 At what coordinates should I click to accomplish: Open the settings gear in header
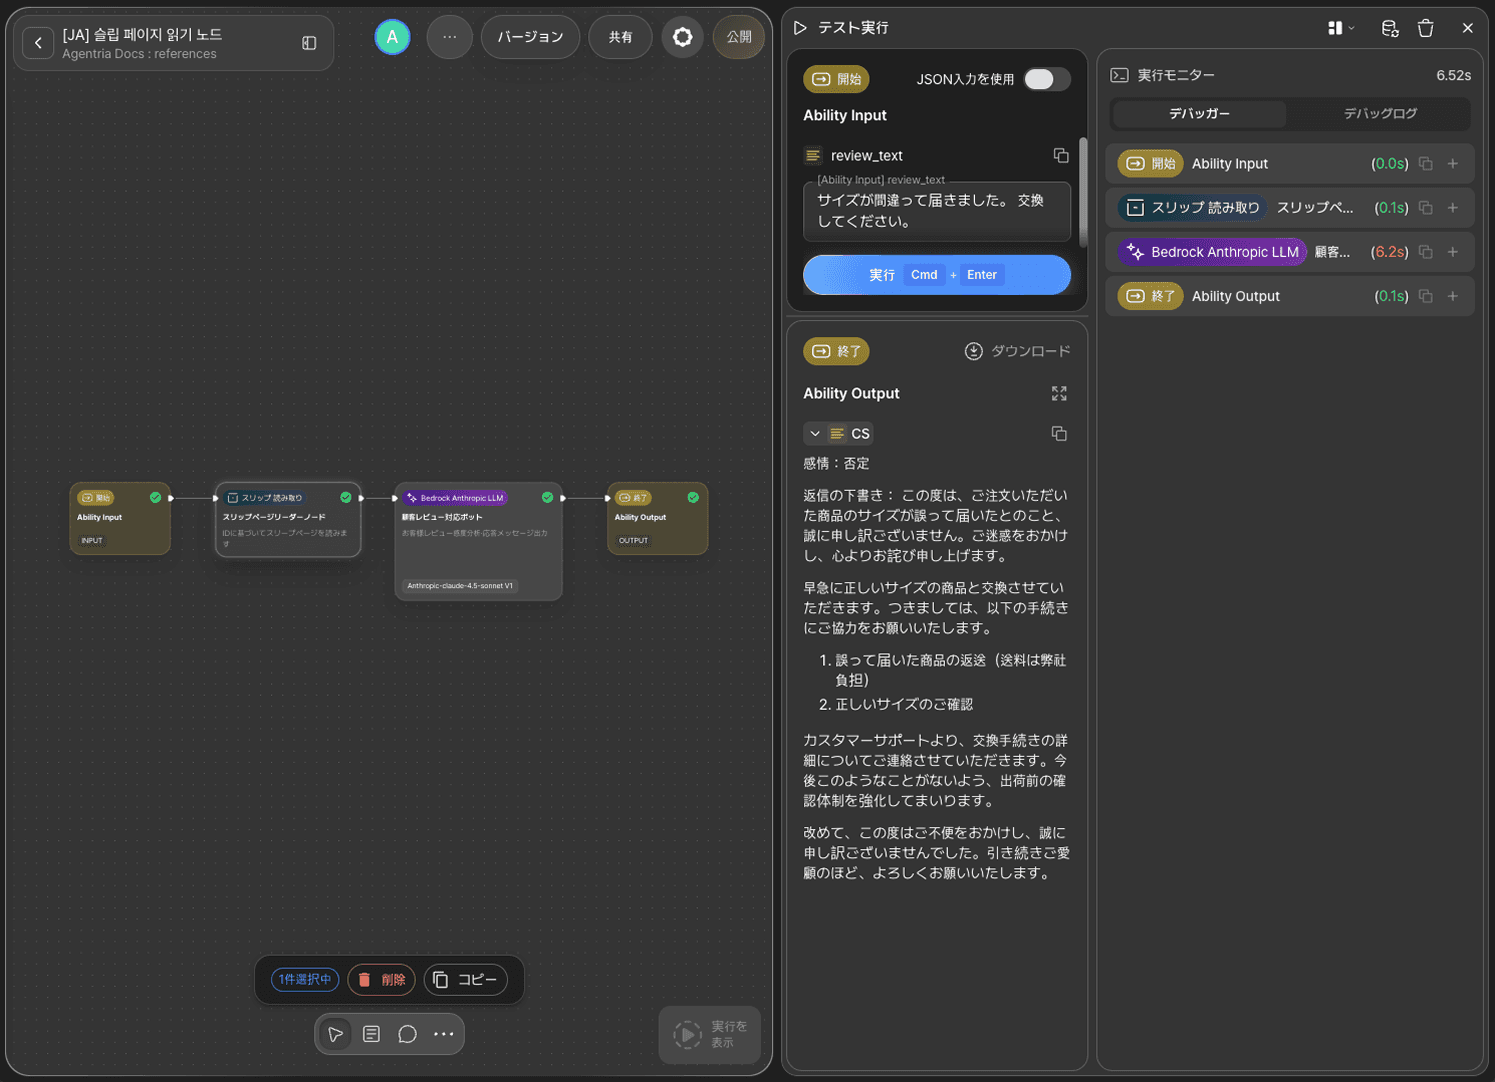(683, 37)
